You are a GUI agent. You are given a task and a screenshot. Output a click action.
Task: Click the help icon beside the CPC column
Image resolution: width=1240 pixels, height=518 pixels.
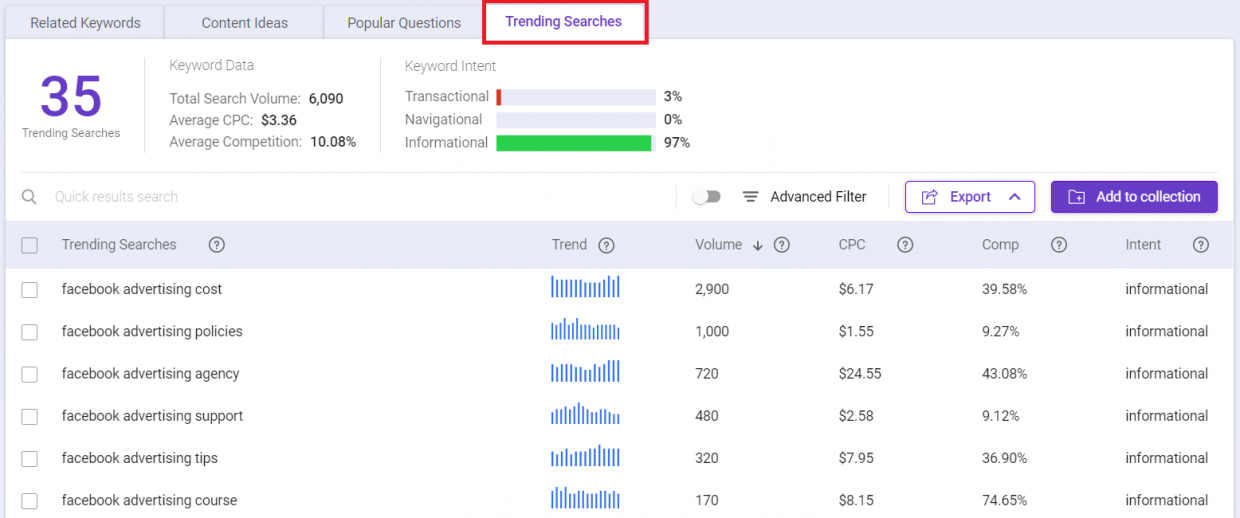(x=905, y=245)
